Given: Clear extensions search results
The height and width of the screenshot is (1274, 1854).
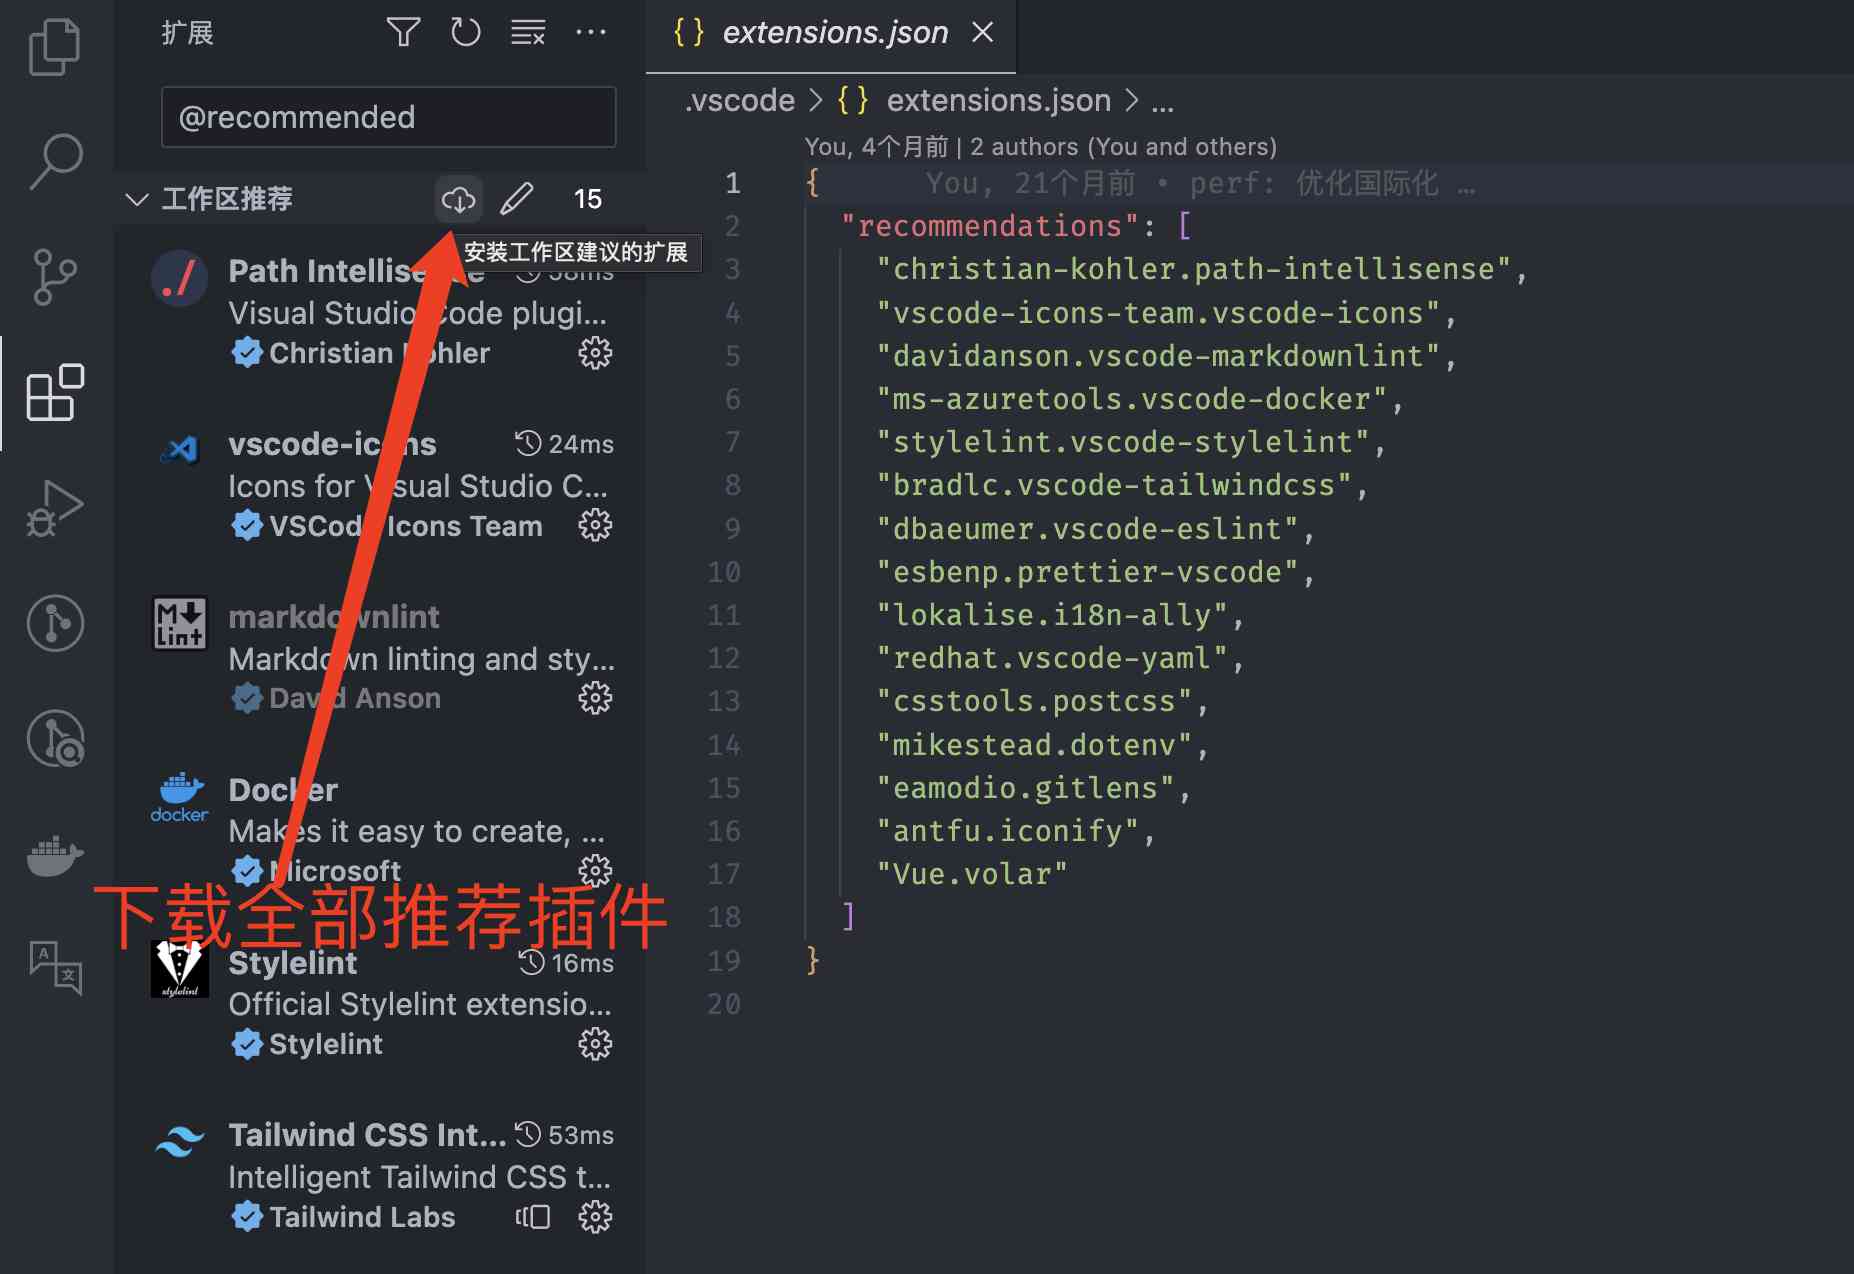Looking at the screenshot, I should [x=528, y=33].
